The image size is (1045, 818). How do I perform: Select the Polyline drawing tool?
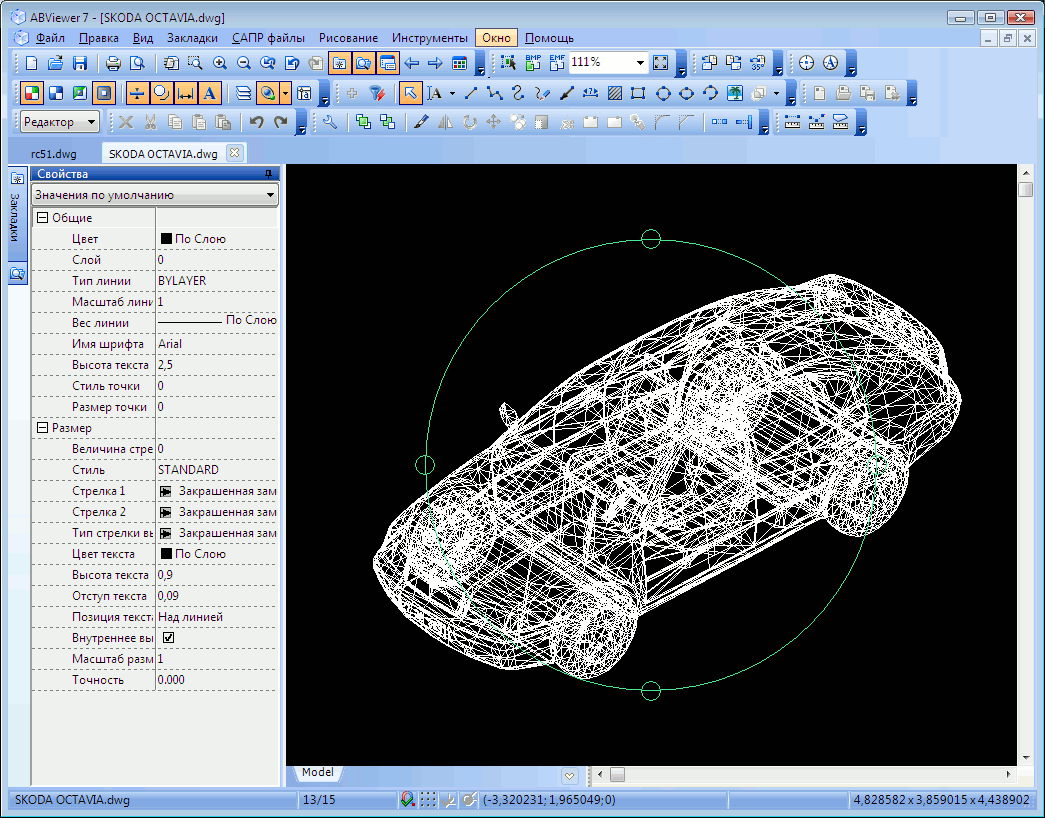pyautogui.click(x=495, y=93)
